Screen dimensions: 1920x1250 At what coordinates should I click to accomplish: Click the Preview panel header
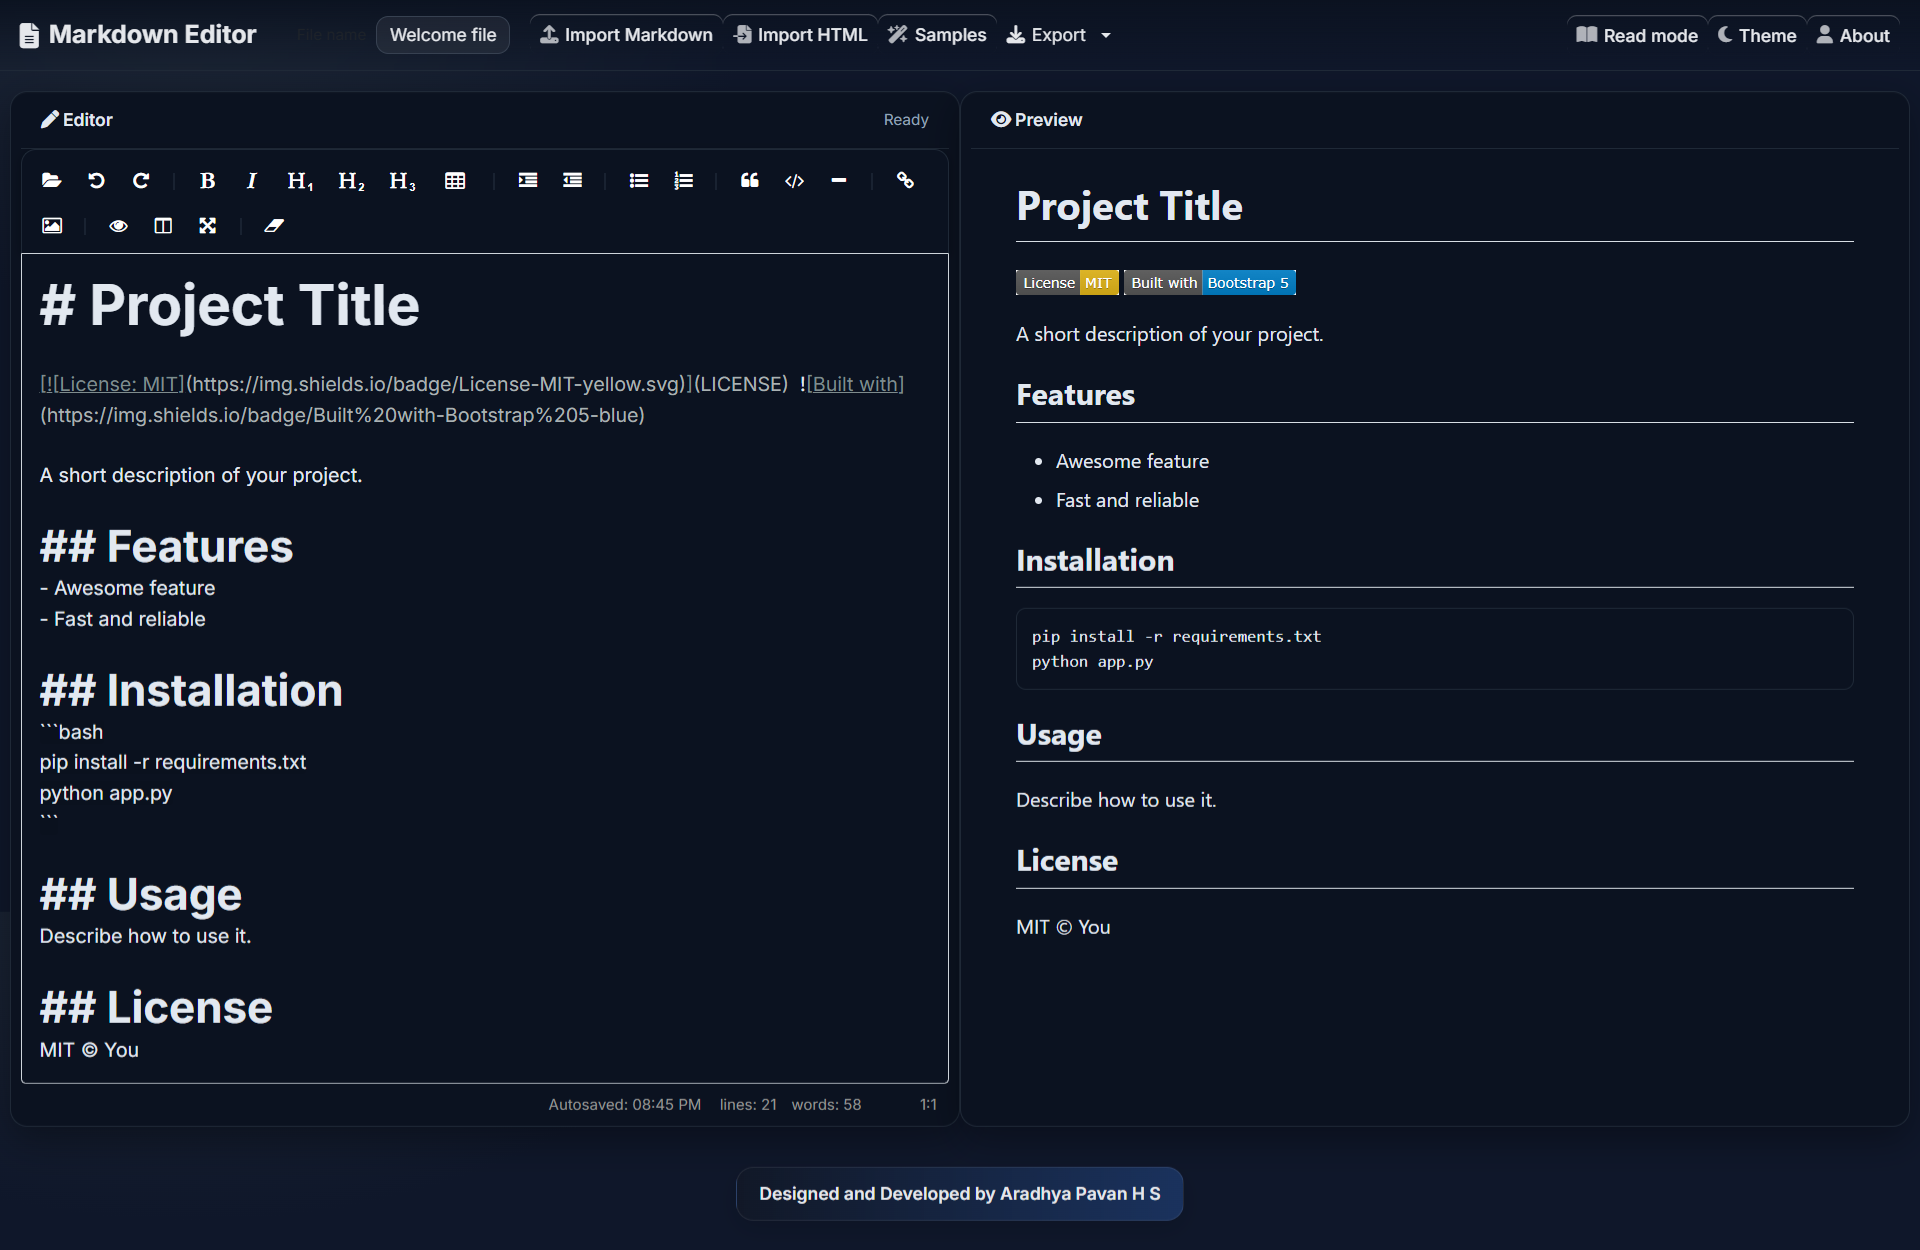(x=1036, y=120)
